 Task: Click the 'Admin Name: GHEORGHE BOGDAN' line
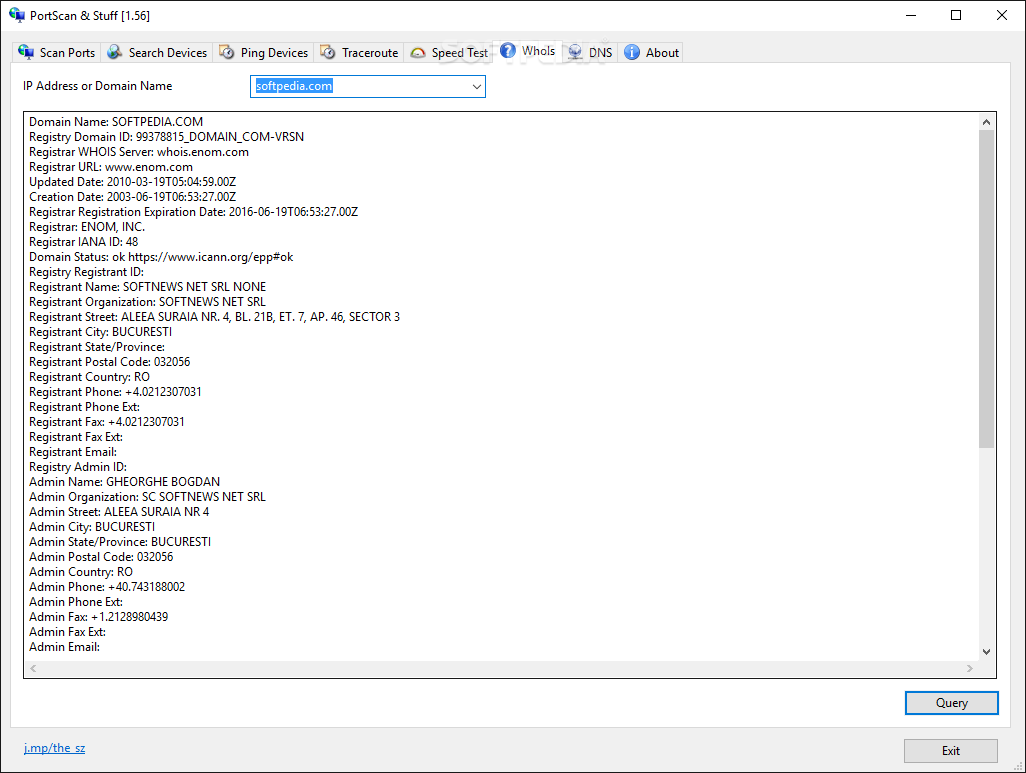point(124,482)
